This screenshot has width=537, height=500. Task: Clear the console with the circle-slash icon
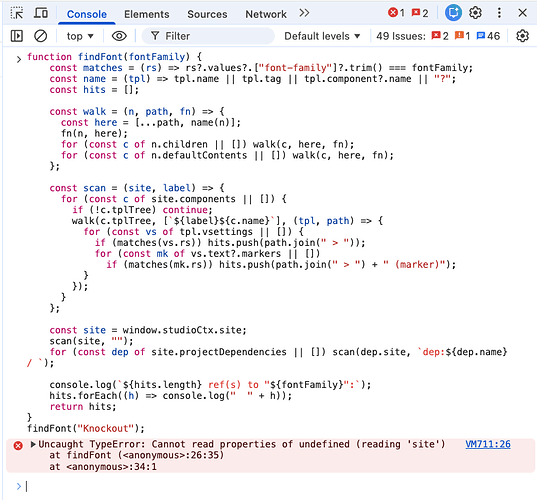pyautogui.click(x=40, y=36)
